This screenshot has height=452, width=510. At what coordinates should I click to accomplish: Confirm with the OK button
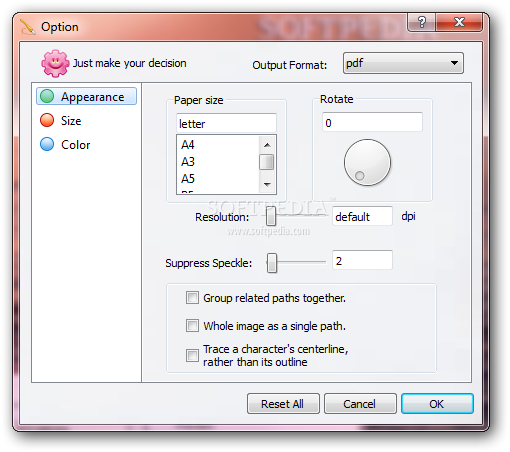tap(437, 404)
